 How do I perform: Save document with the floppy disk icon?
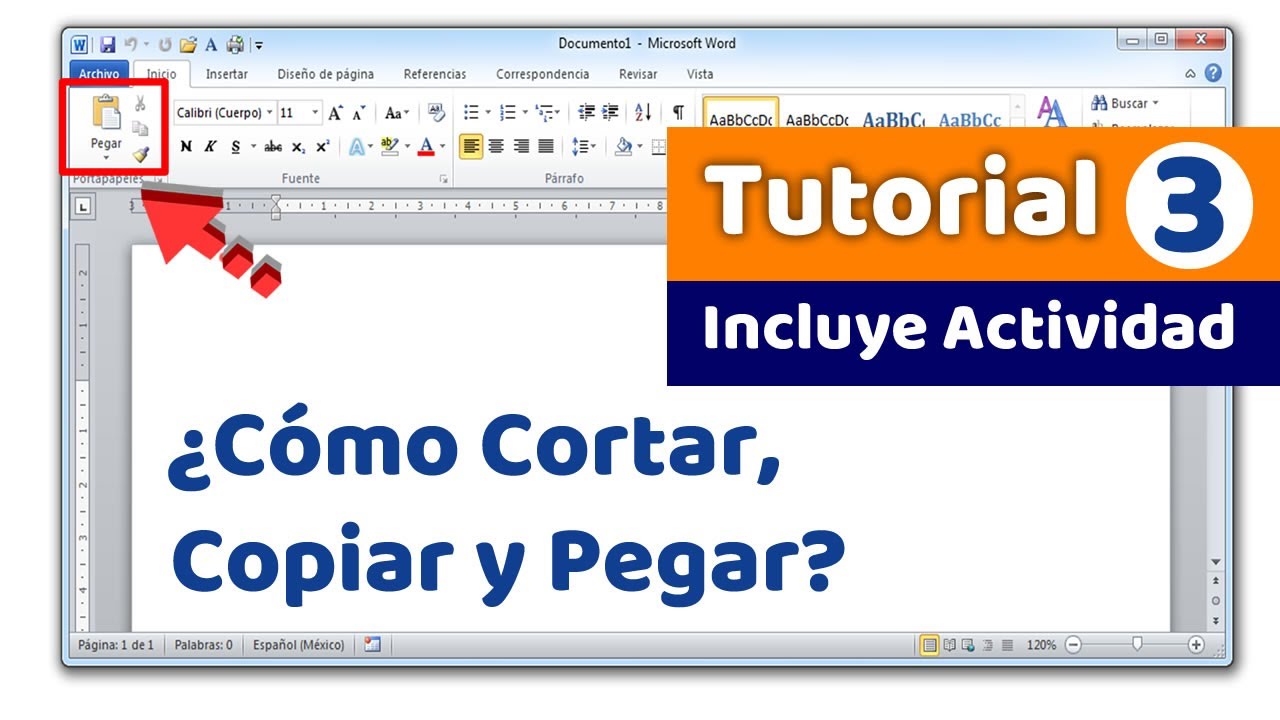point(108,44)
